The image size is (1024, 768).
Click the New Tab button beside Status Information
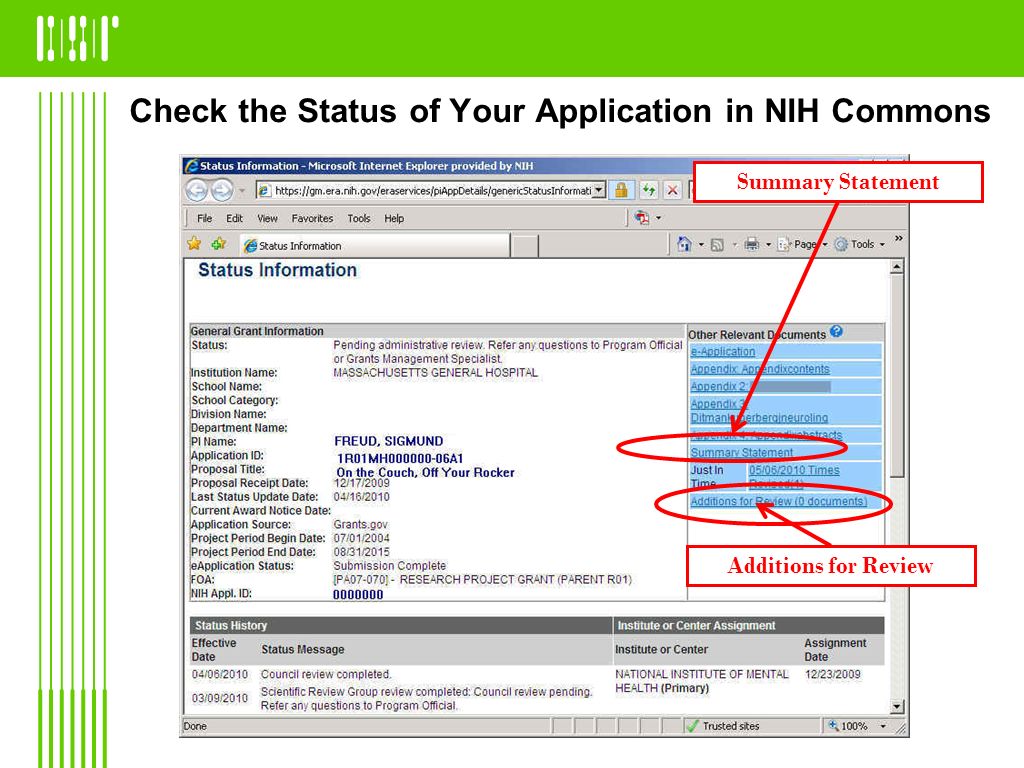point(525,246)
